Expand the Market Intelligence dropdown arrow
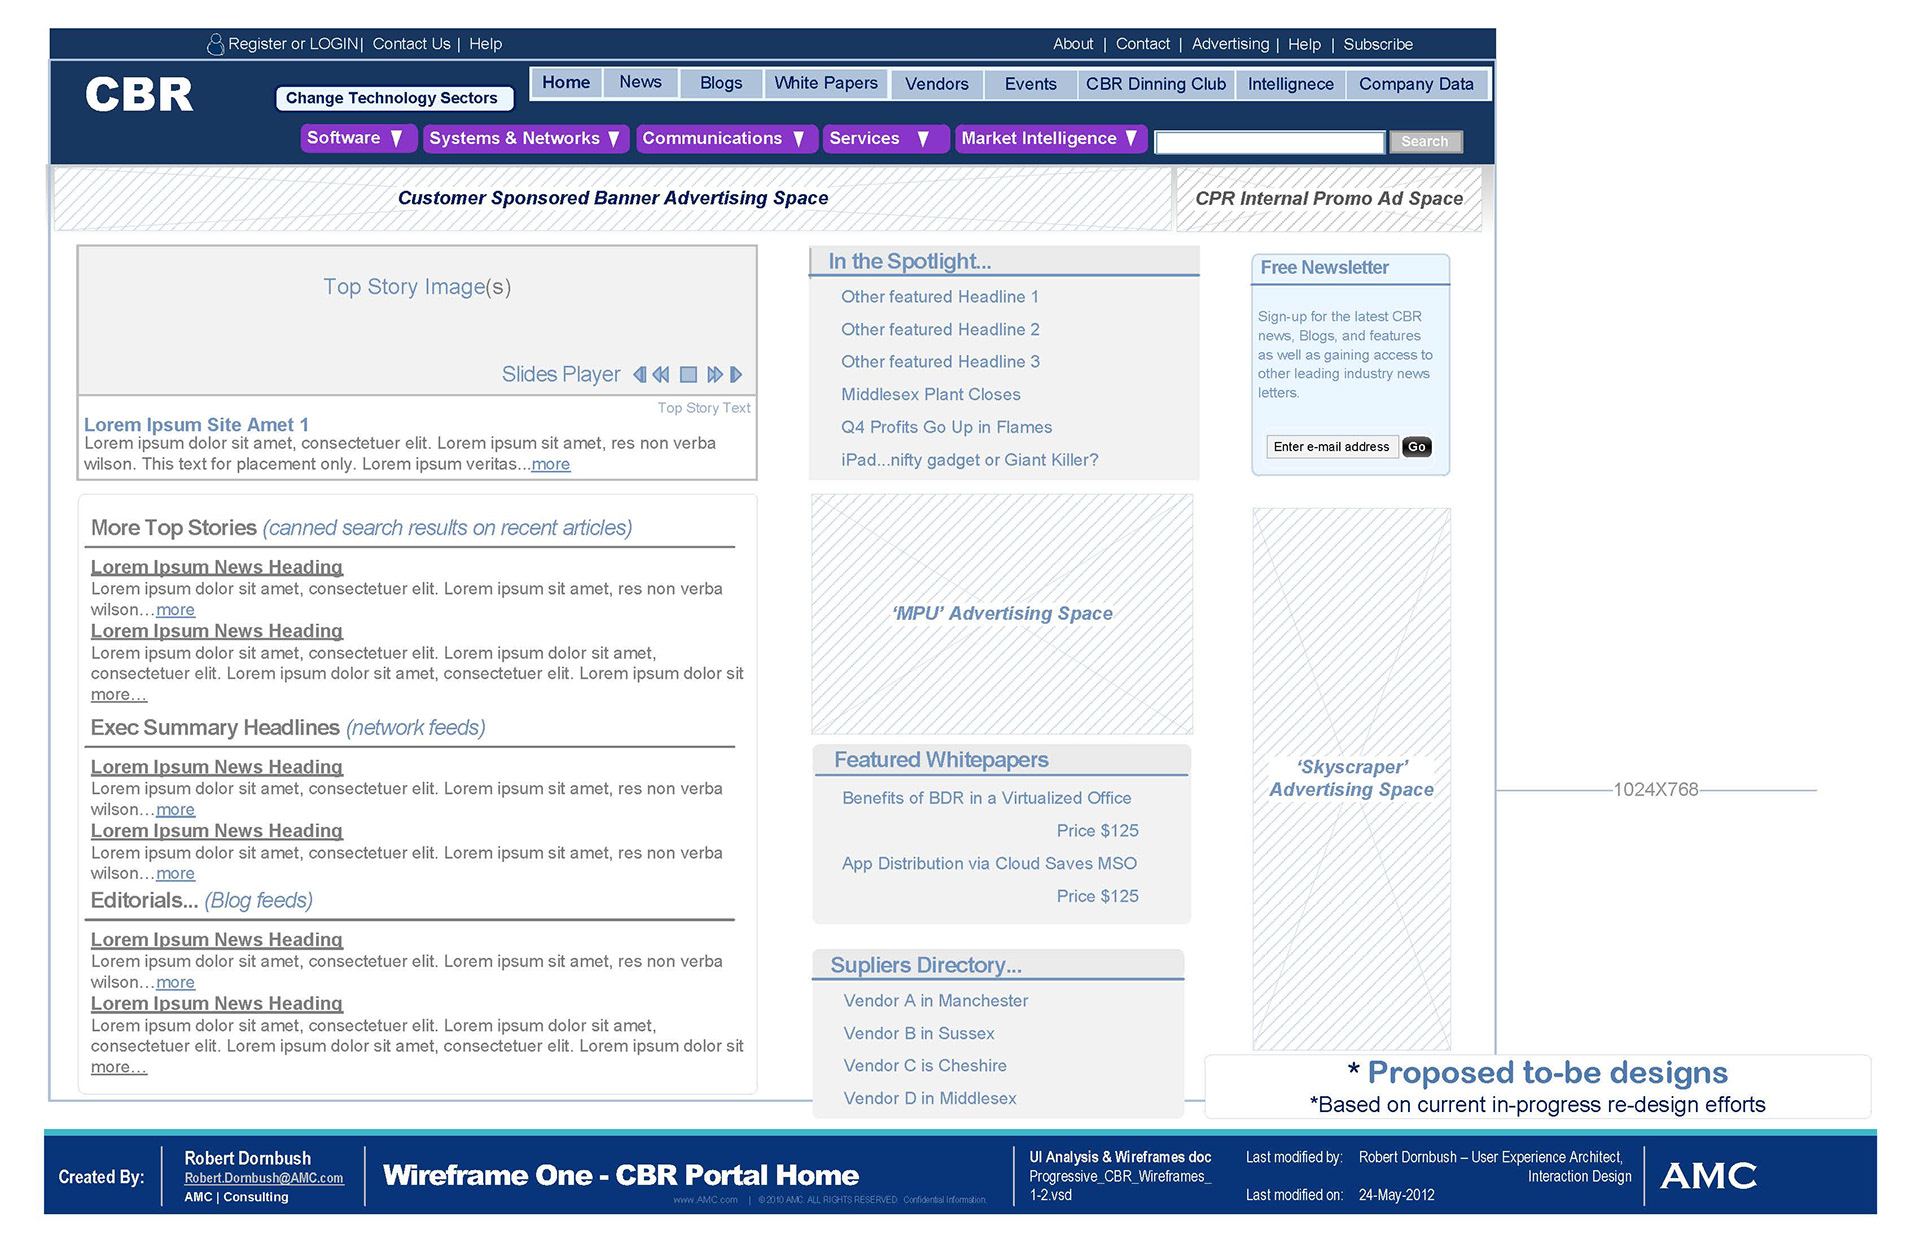The image size is (1920, 1243). 1131,139
